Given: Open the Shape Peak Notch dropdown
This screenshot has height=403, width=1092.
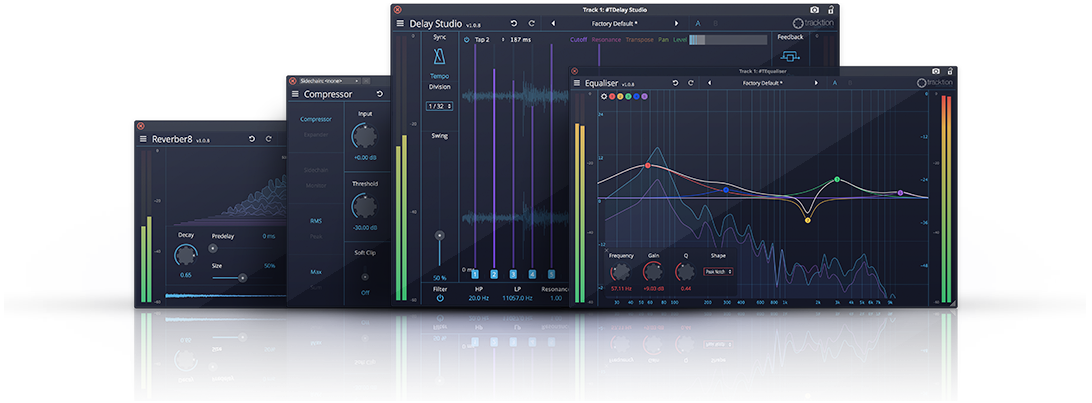Looking at the screenshot, I should click(718, 271).
